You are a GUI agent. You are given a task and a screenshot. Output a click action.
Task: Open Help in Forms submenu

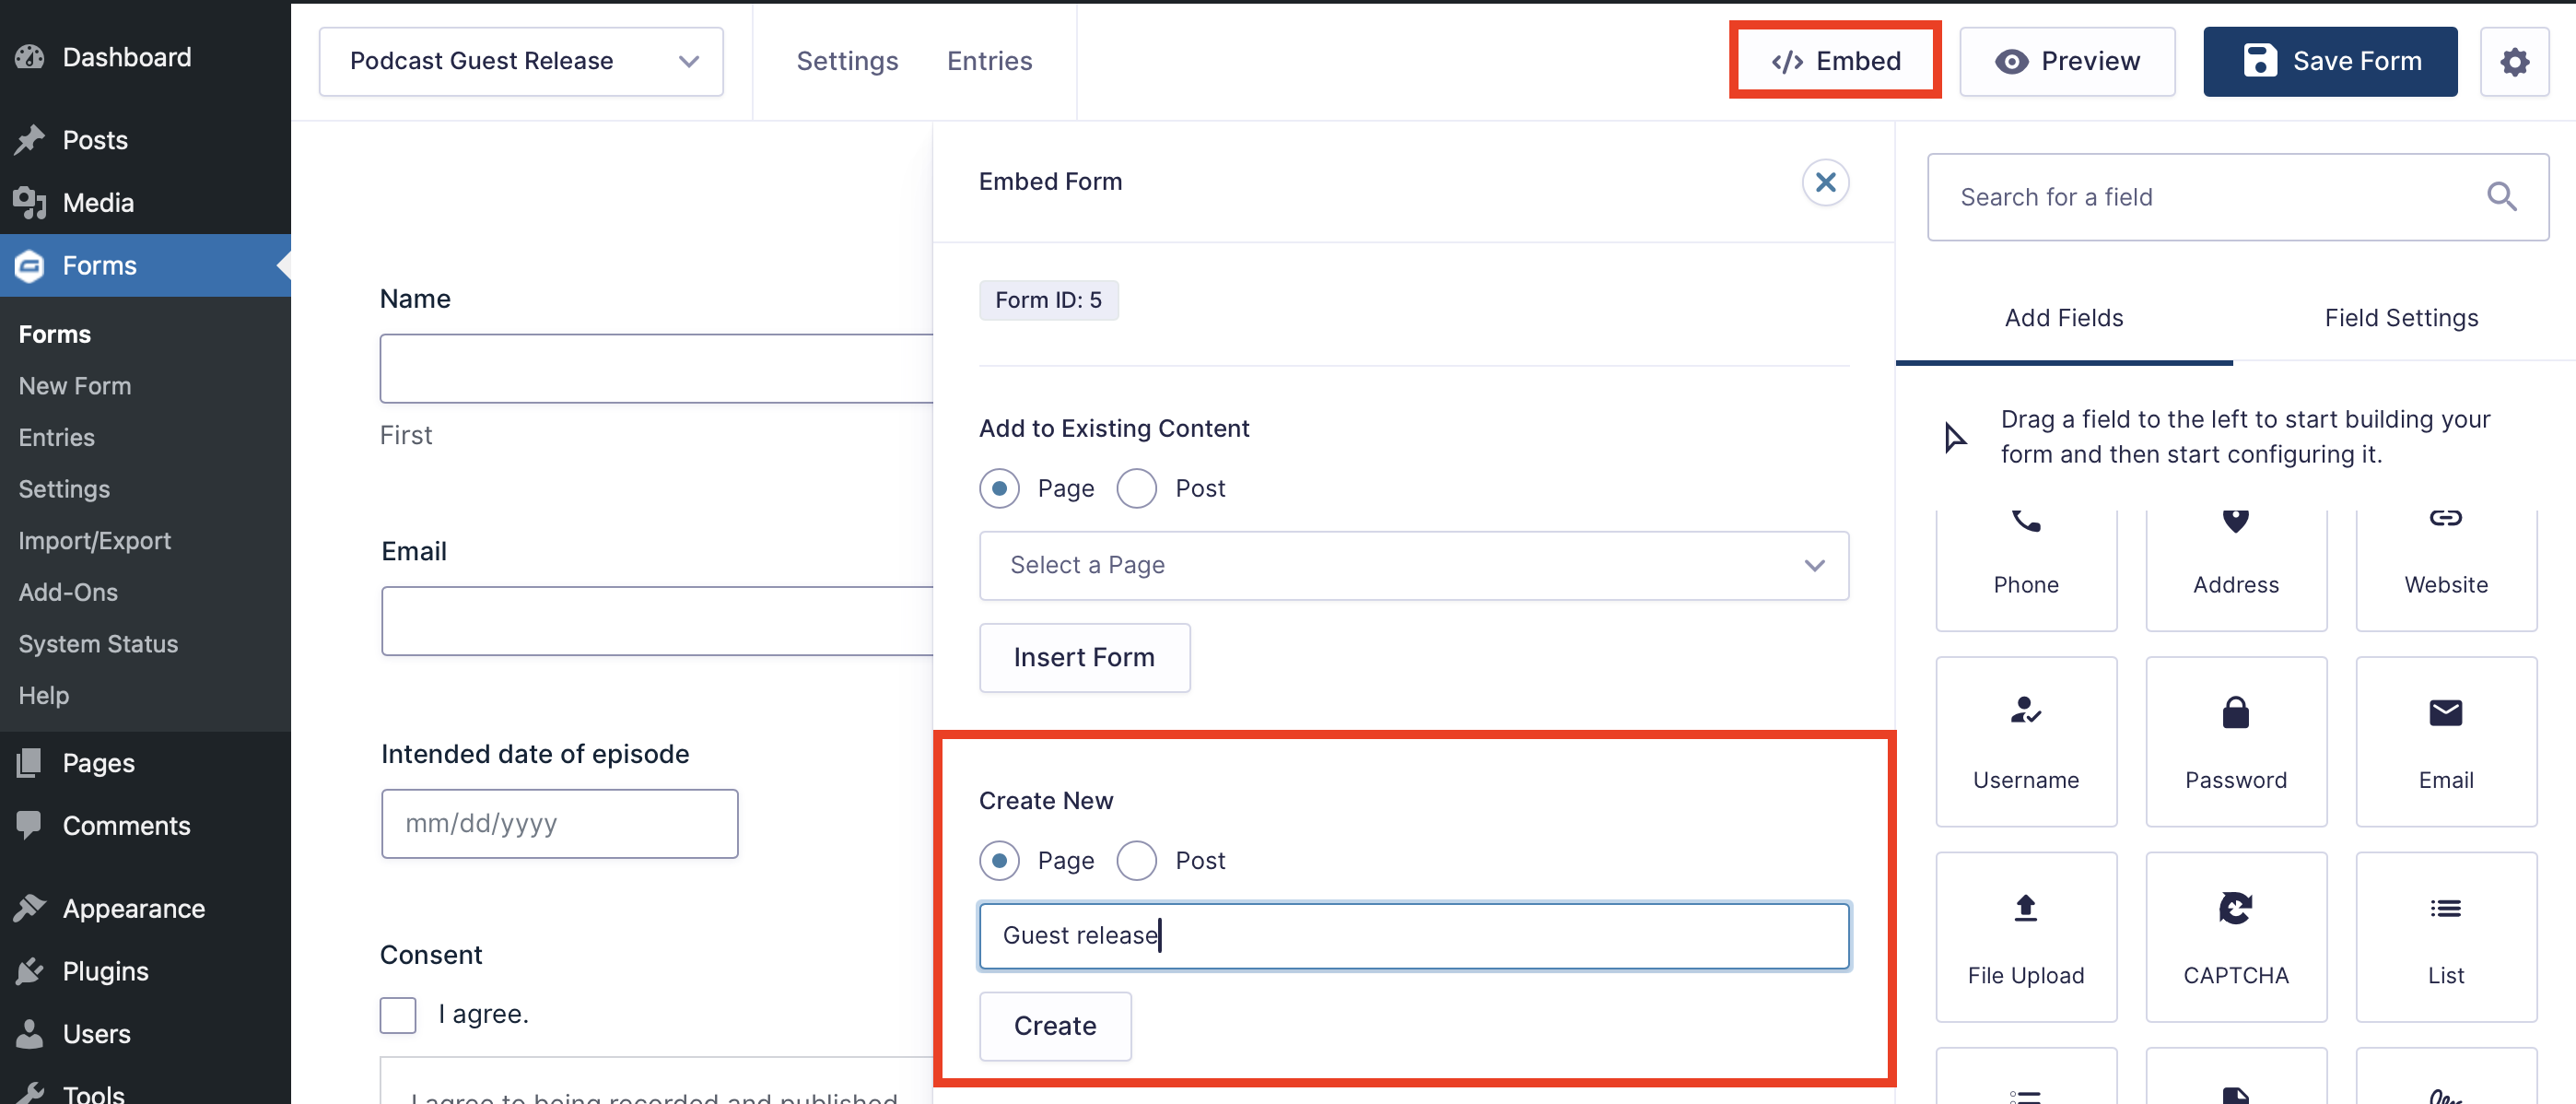pyautogui.click(x=44, y=695)
